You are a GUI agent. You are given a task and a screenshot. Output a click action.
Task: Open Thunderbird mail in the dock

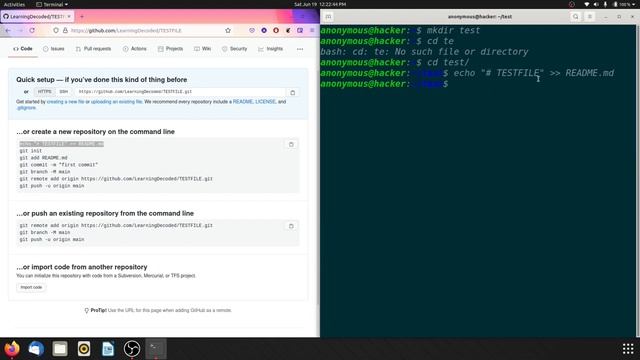pos(36,349)
